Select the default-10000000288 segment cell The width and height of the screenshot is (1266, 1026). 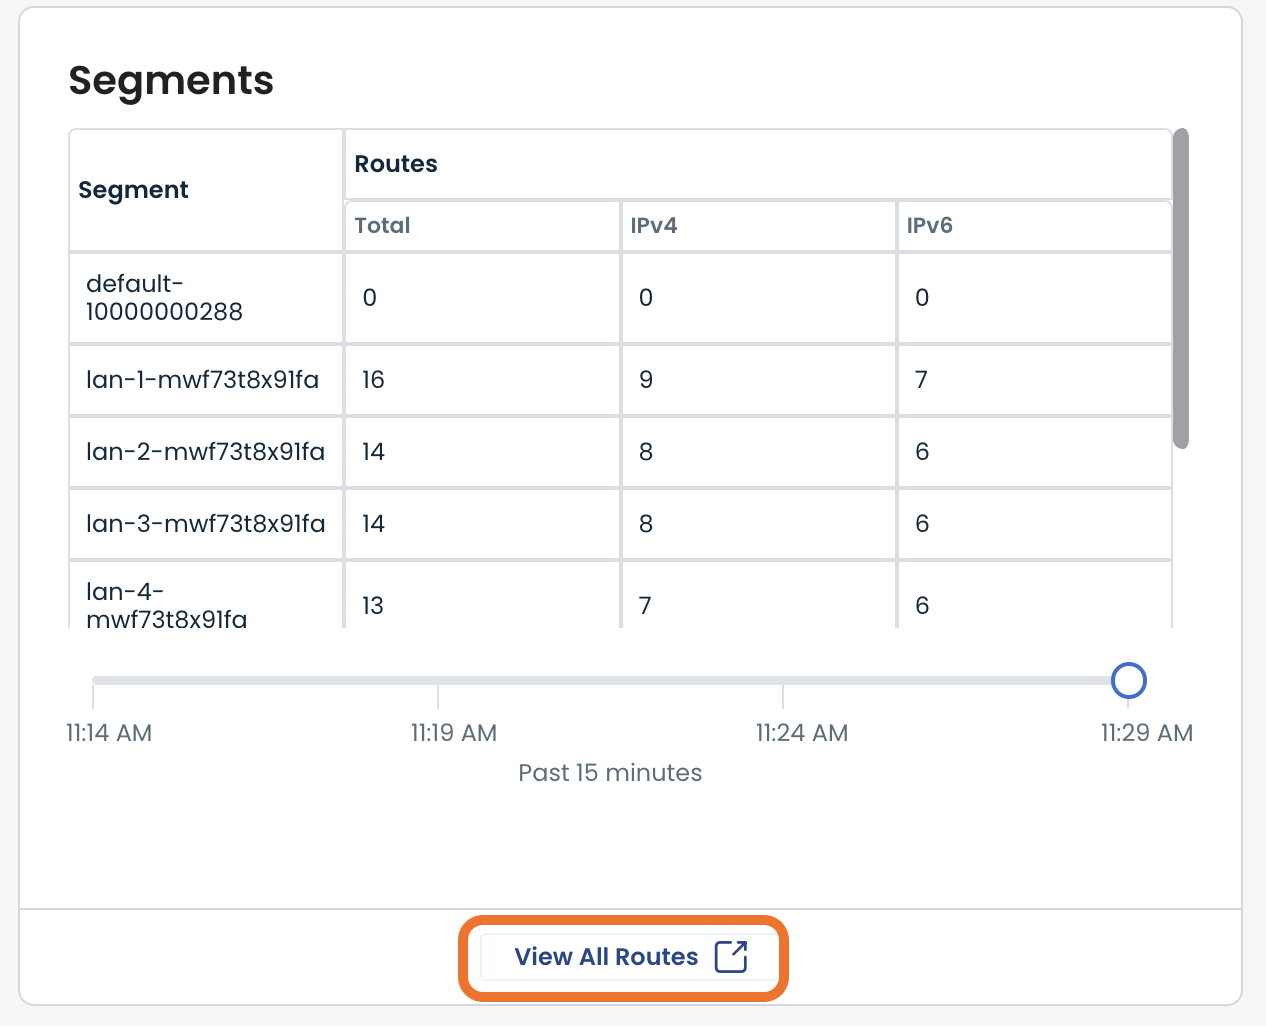tap(206, 298)
